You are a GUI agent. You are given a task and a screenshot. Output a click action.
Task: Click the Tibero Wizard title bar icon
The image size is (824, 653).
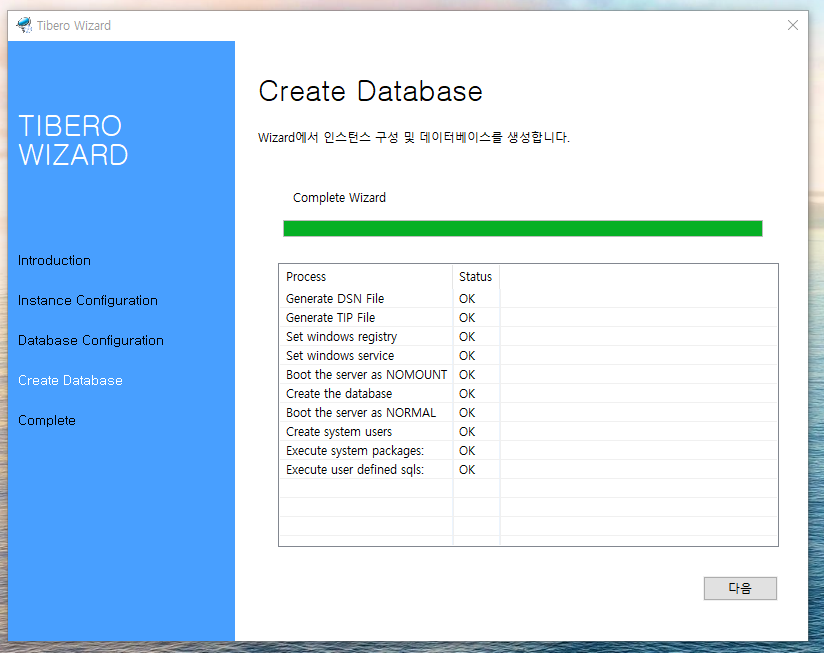24,25
